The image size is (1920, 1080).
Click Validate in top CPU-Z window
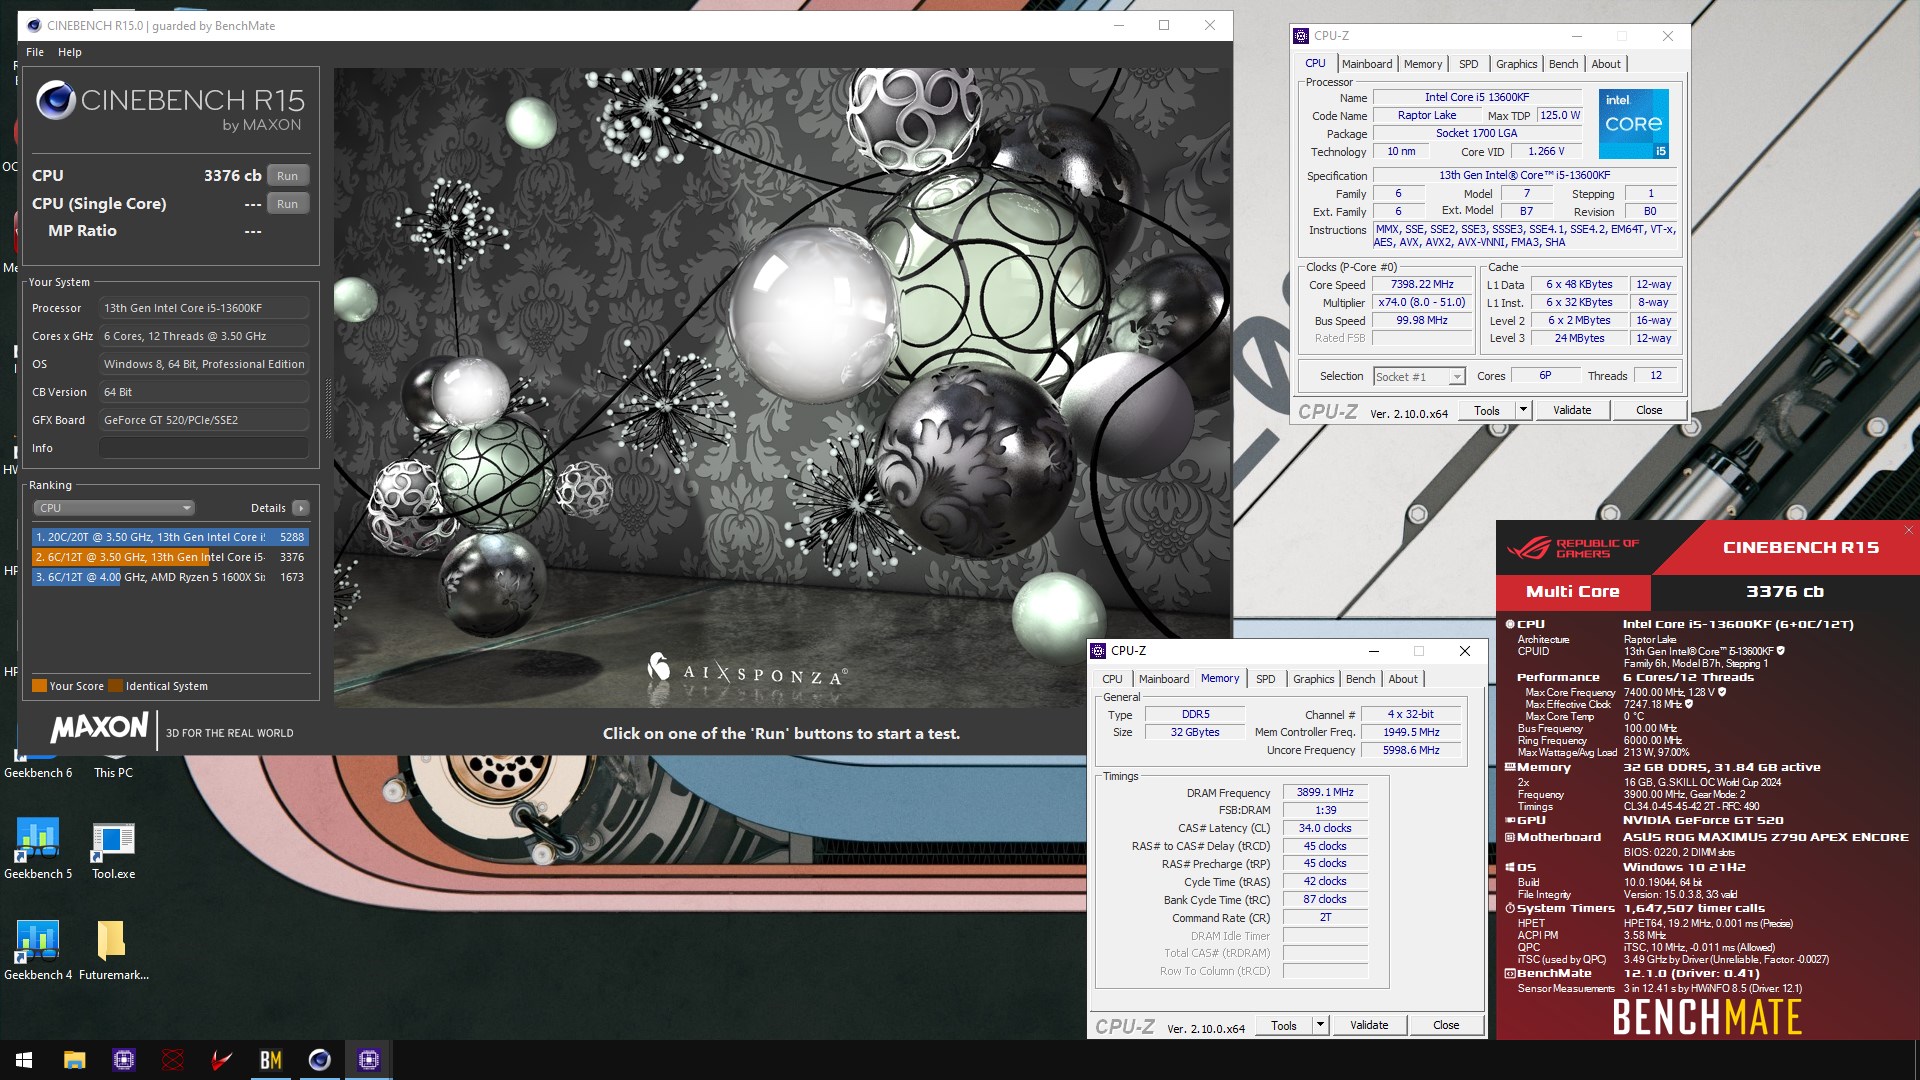tap(1572, 411)
